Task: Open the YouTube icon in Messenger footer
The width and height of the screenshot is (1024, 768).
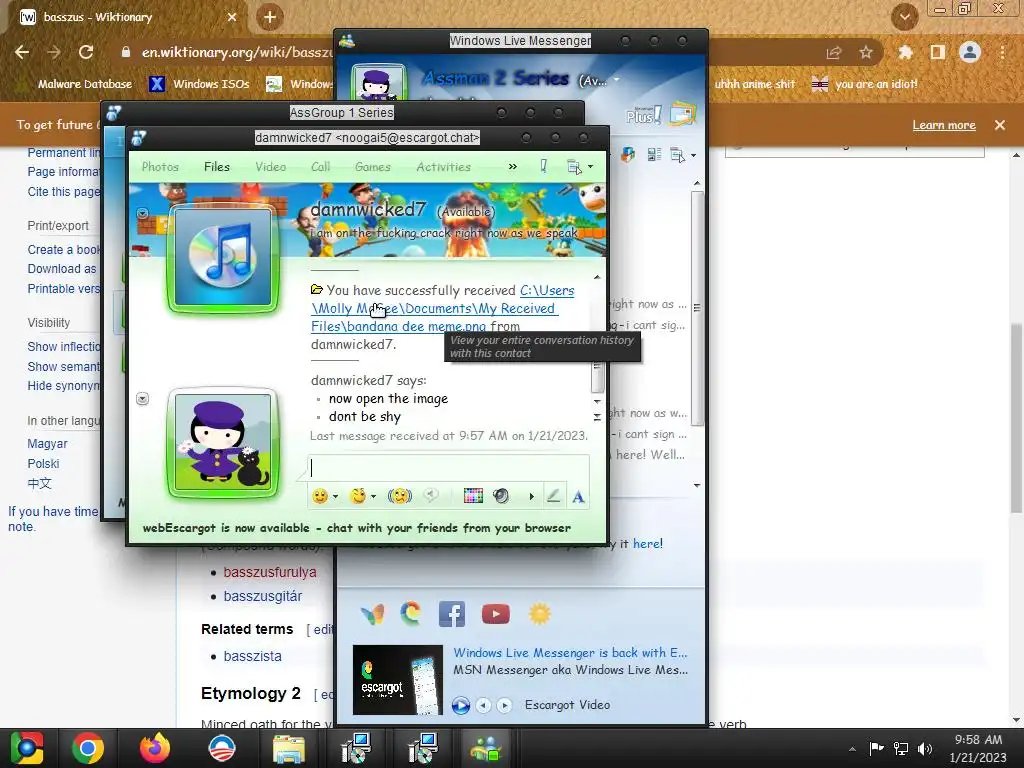Action: click(x=496, y=614)
